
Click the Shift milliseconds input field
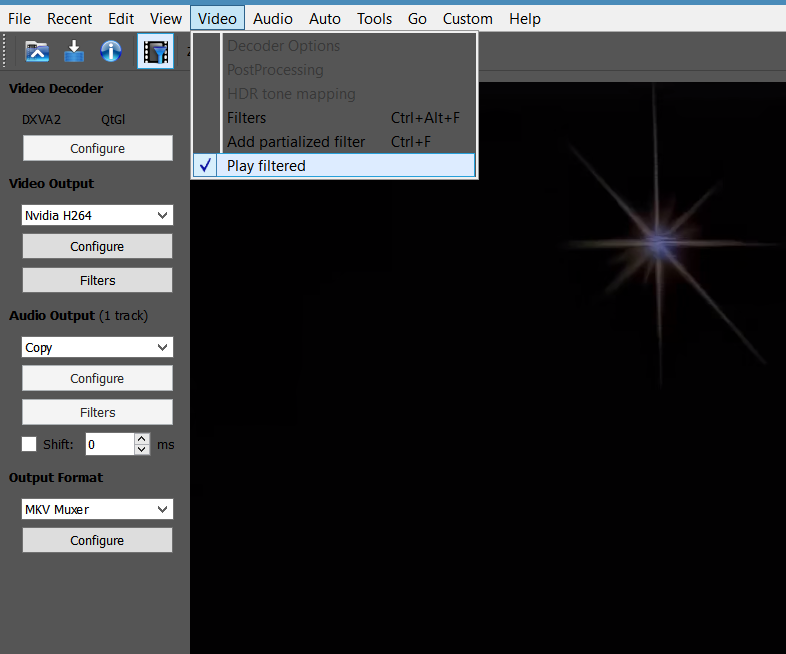click(x=110, y=444)
